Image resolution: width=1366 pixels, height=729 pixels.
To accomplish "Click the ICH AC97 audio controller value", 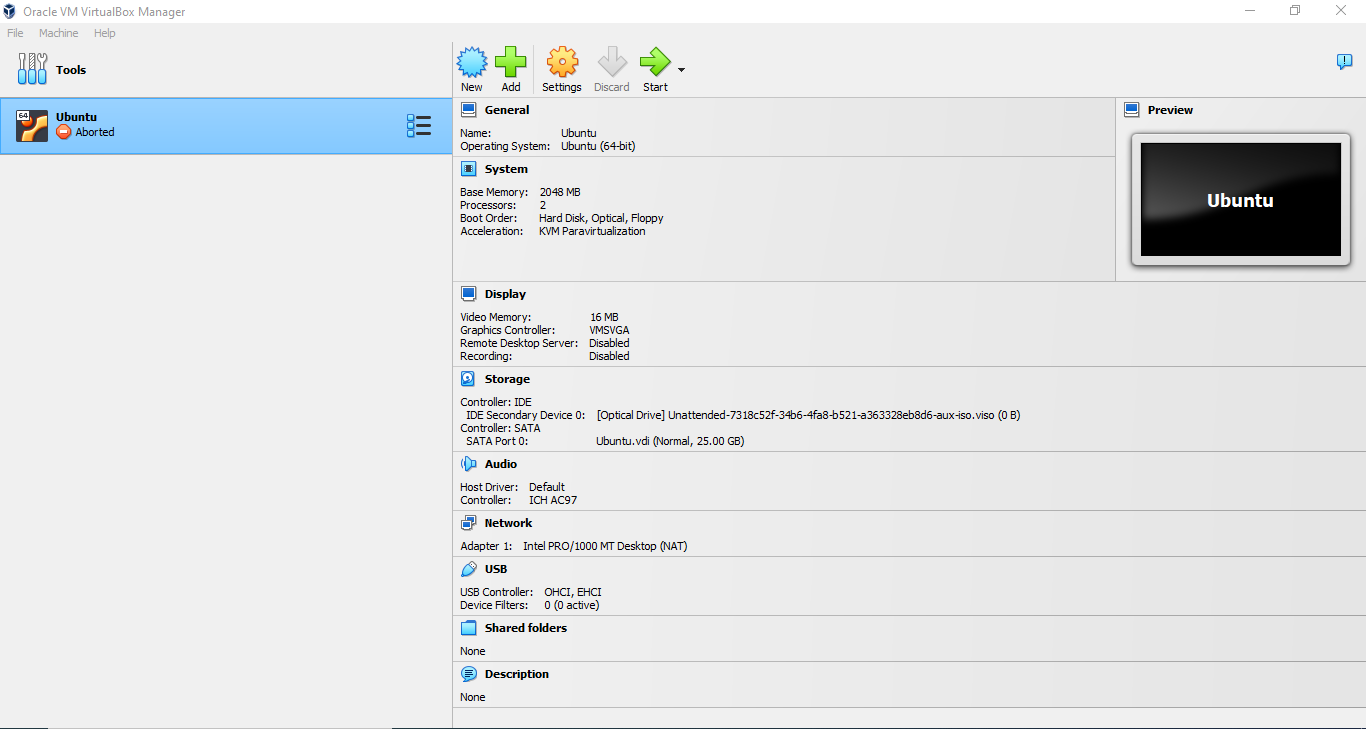I will pos(553,500).
